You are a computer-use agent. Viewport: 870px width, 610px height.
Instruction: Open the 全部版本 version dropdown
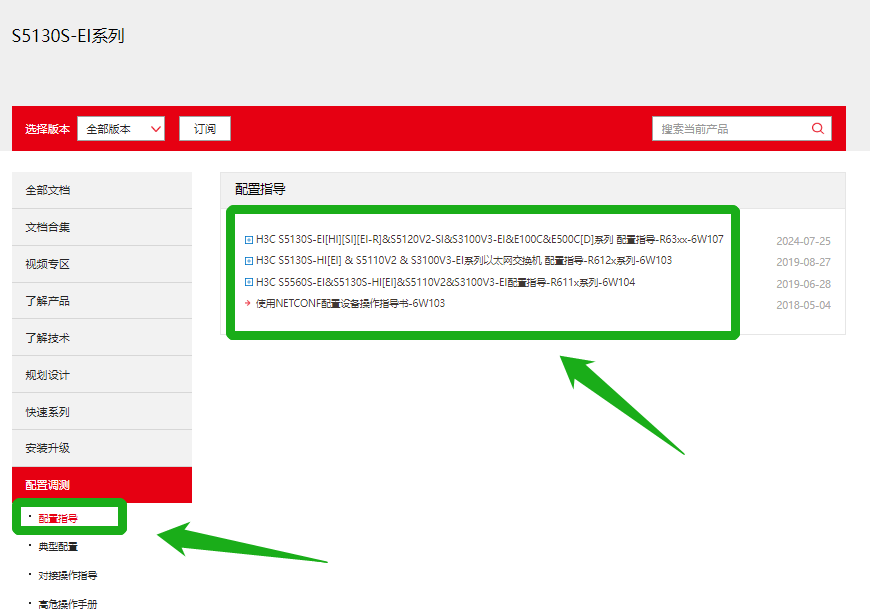coord(121,129)
